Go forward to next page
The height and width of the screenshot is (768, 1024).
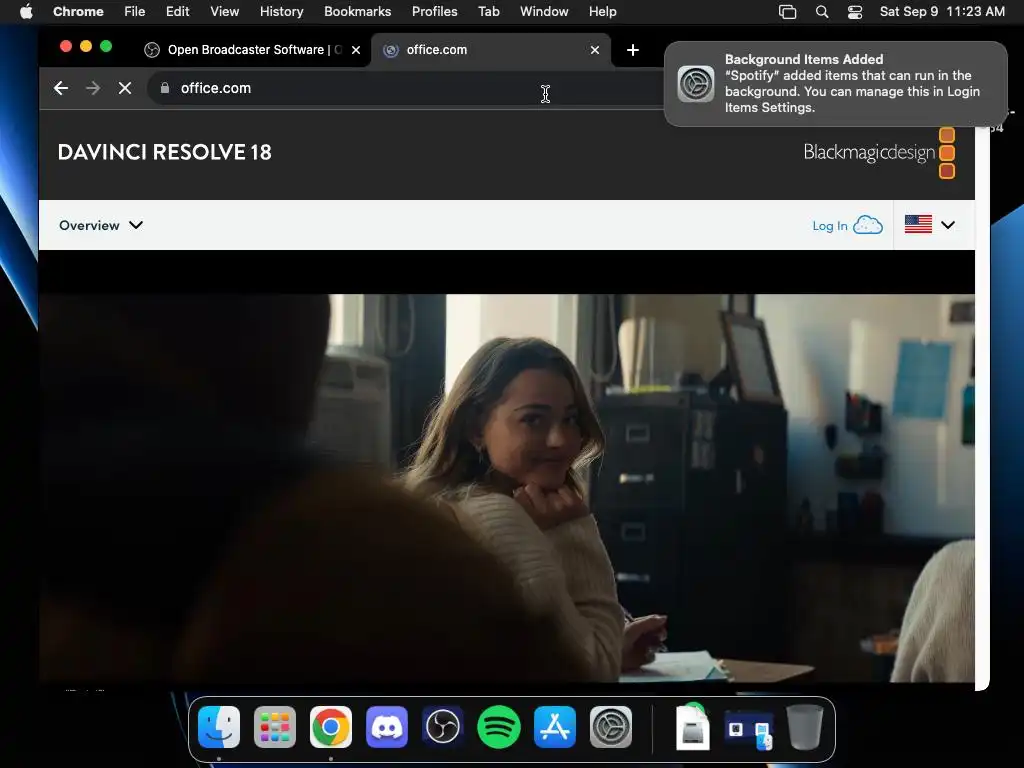coord(93,88)
